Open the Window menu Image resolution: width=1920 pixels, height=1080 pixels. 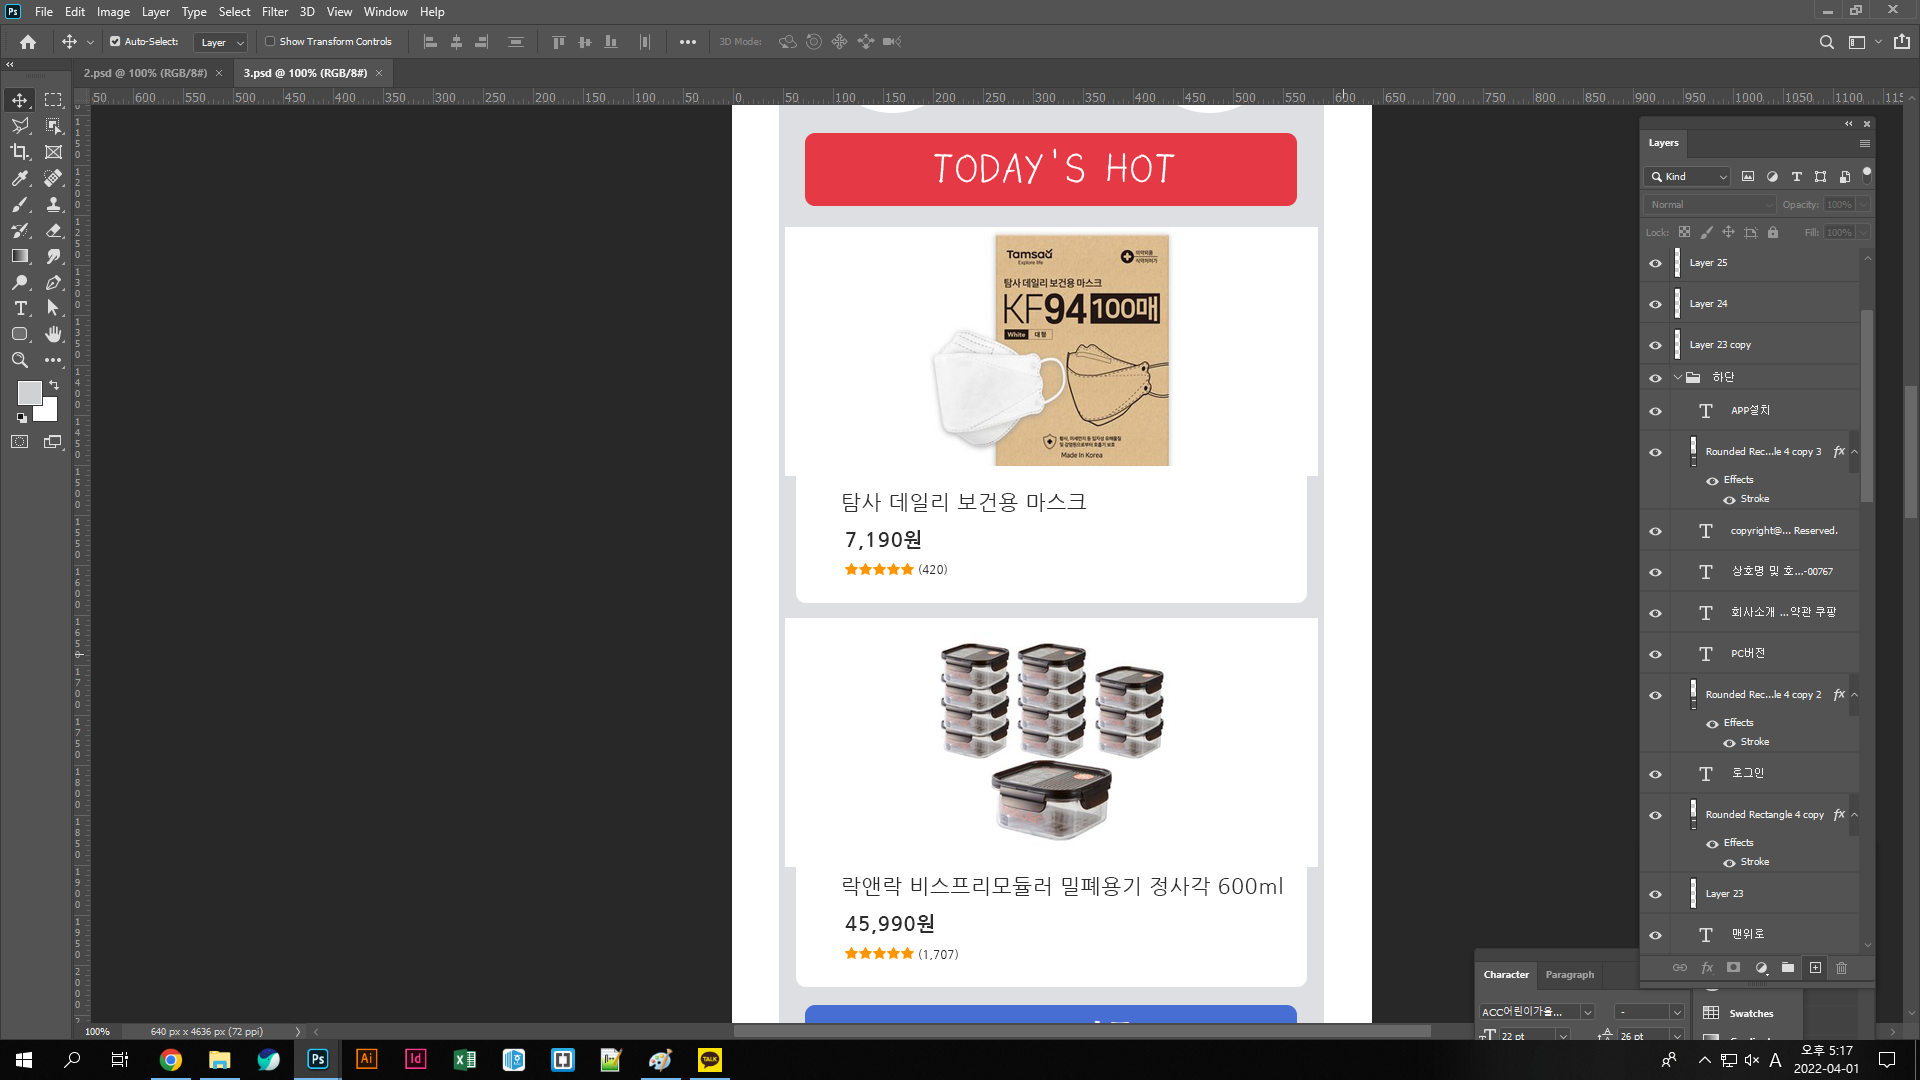click(385, 12)
